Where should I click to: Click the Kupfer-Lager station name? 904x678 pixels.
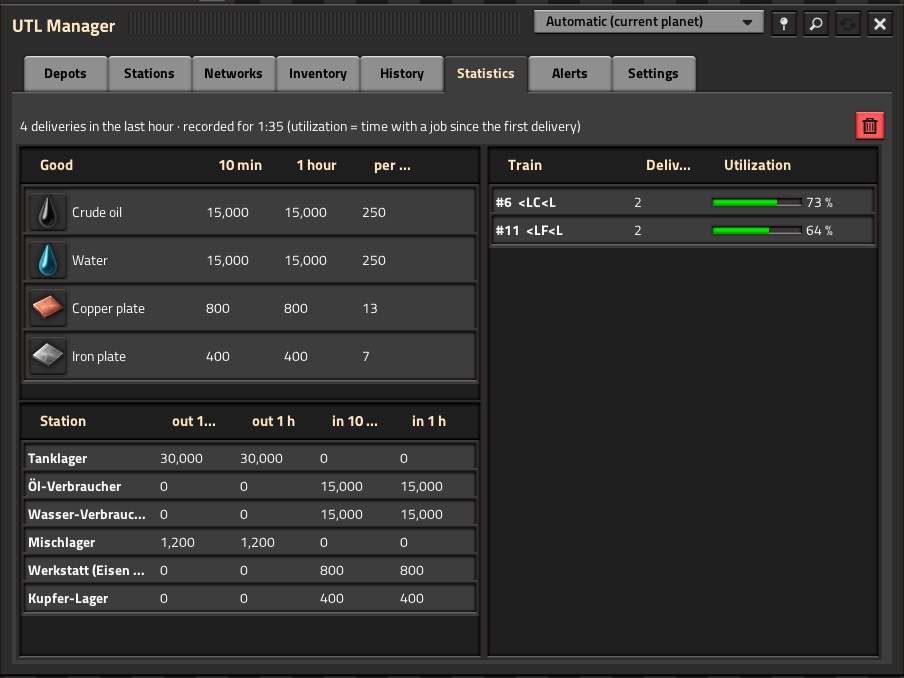[x=68, y=598]
